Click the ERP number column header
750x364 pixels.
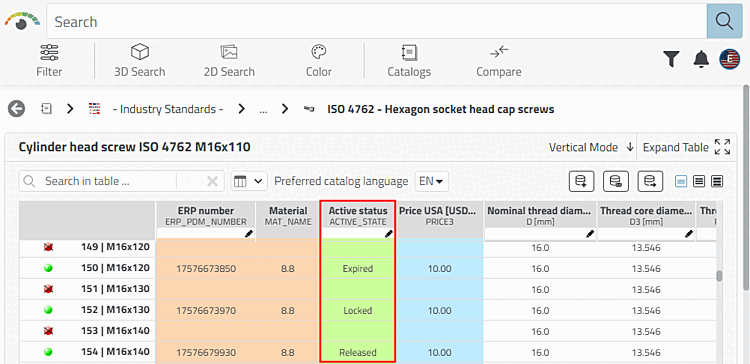click(x=206, y=215)
